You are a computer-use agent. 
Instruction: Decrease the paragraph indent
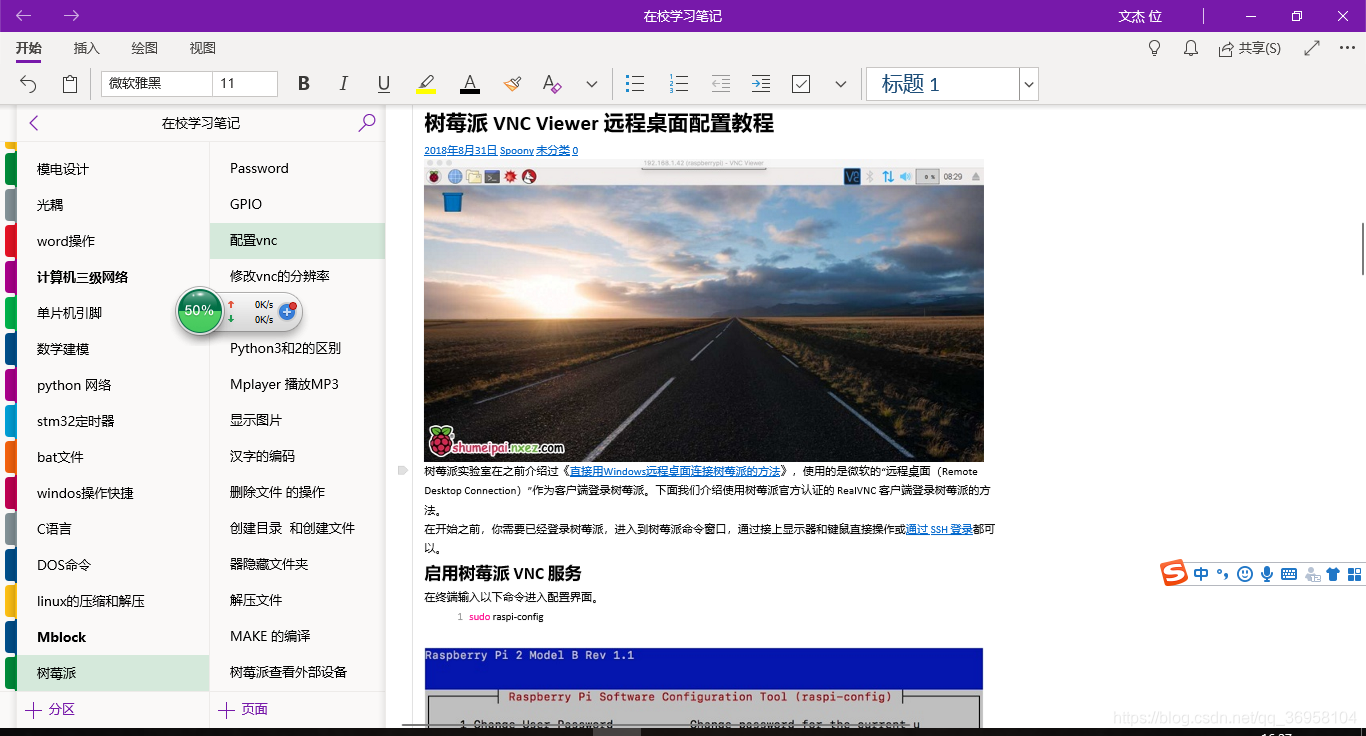click(x=720, y=84)
